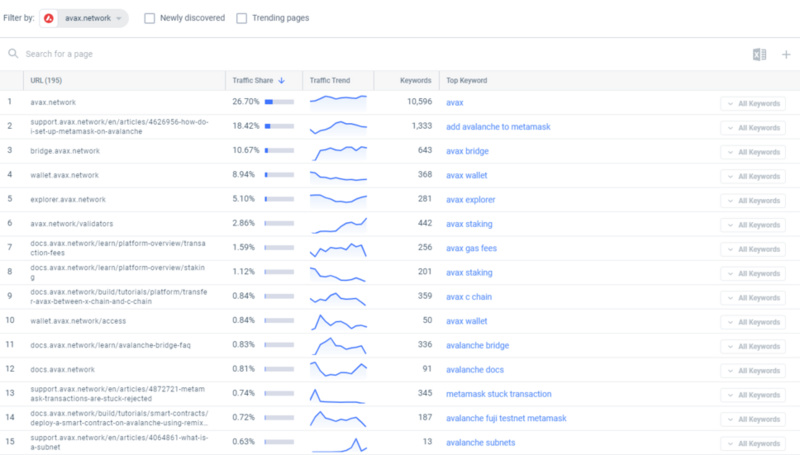Expand All Keywords for wallet.avax.network row
The width and height of the screenshot is (800, 455).
pyautogui.click(x=753, y=176)
